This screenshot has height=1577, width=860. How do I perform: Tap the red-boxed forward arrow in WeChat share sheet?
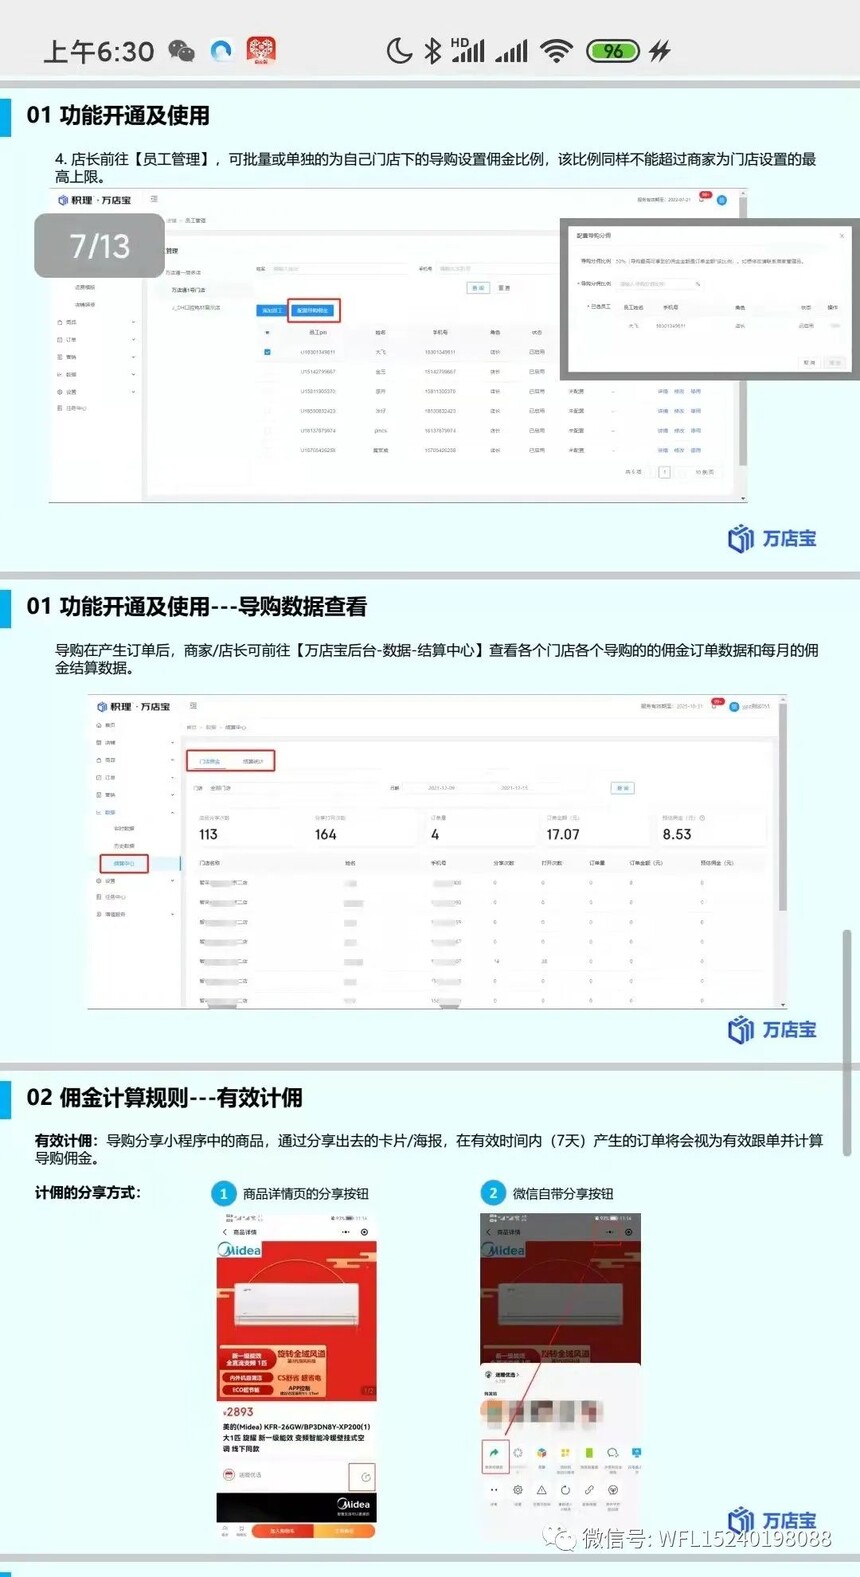(495, 1454)
